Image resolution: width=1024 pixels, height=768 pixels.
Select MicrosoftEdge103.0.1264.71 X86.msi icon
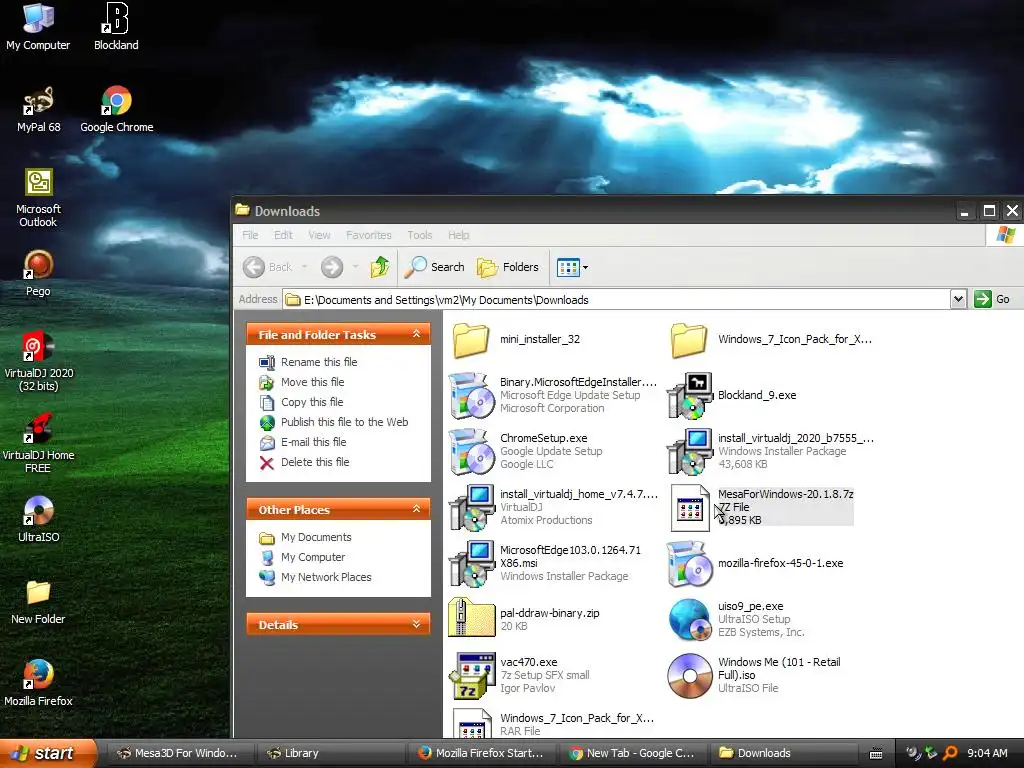[x=471, y=564]
